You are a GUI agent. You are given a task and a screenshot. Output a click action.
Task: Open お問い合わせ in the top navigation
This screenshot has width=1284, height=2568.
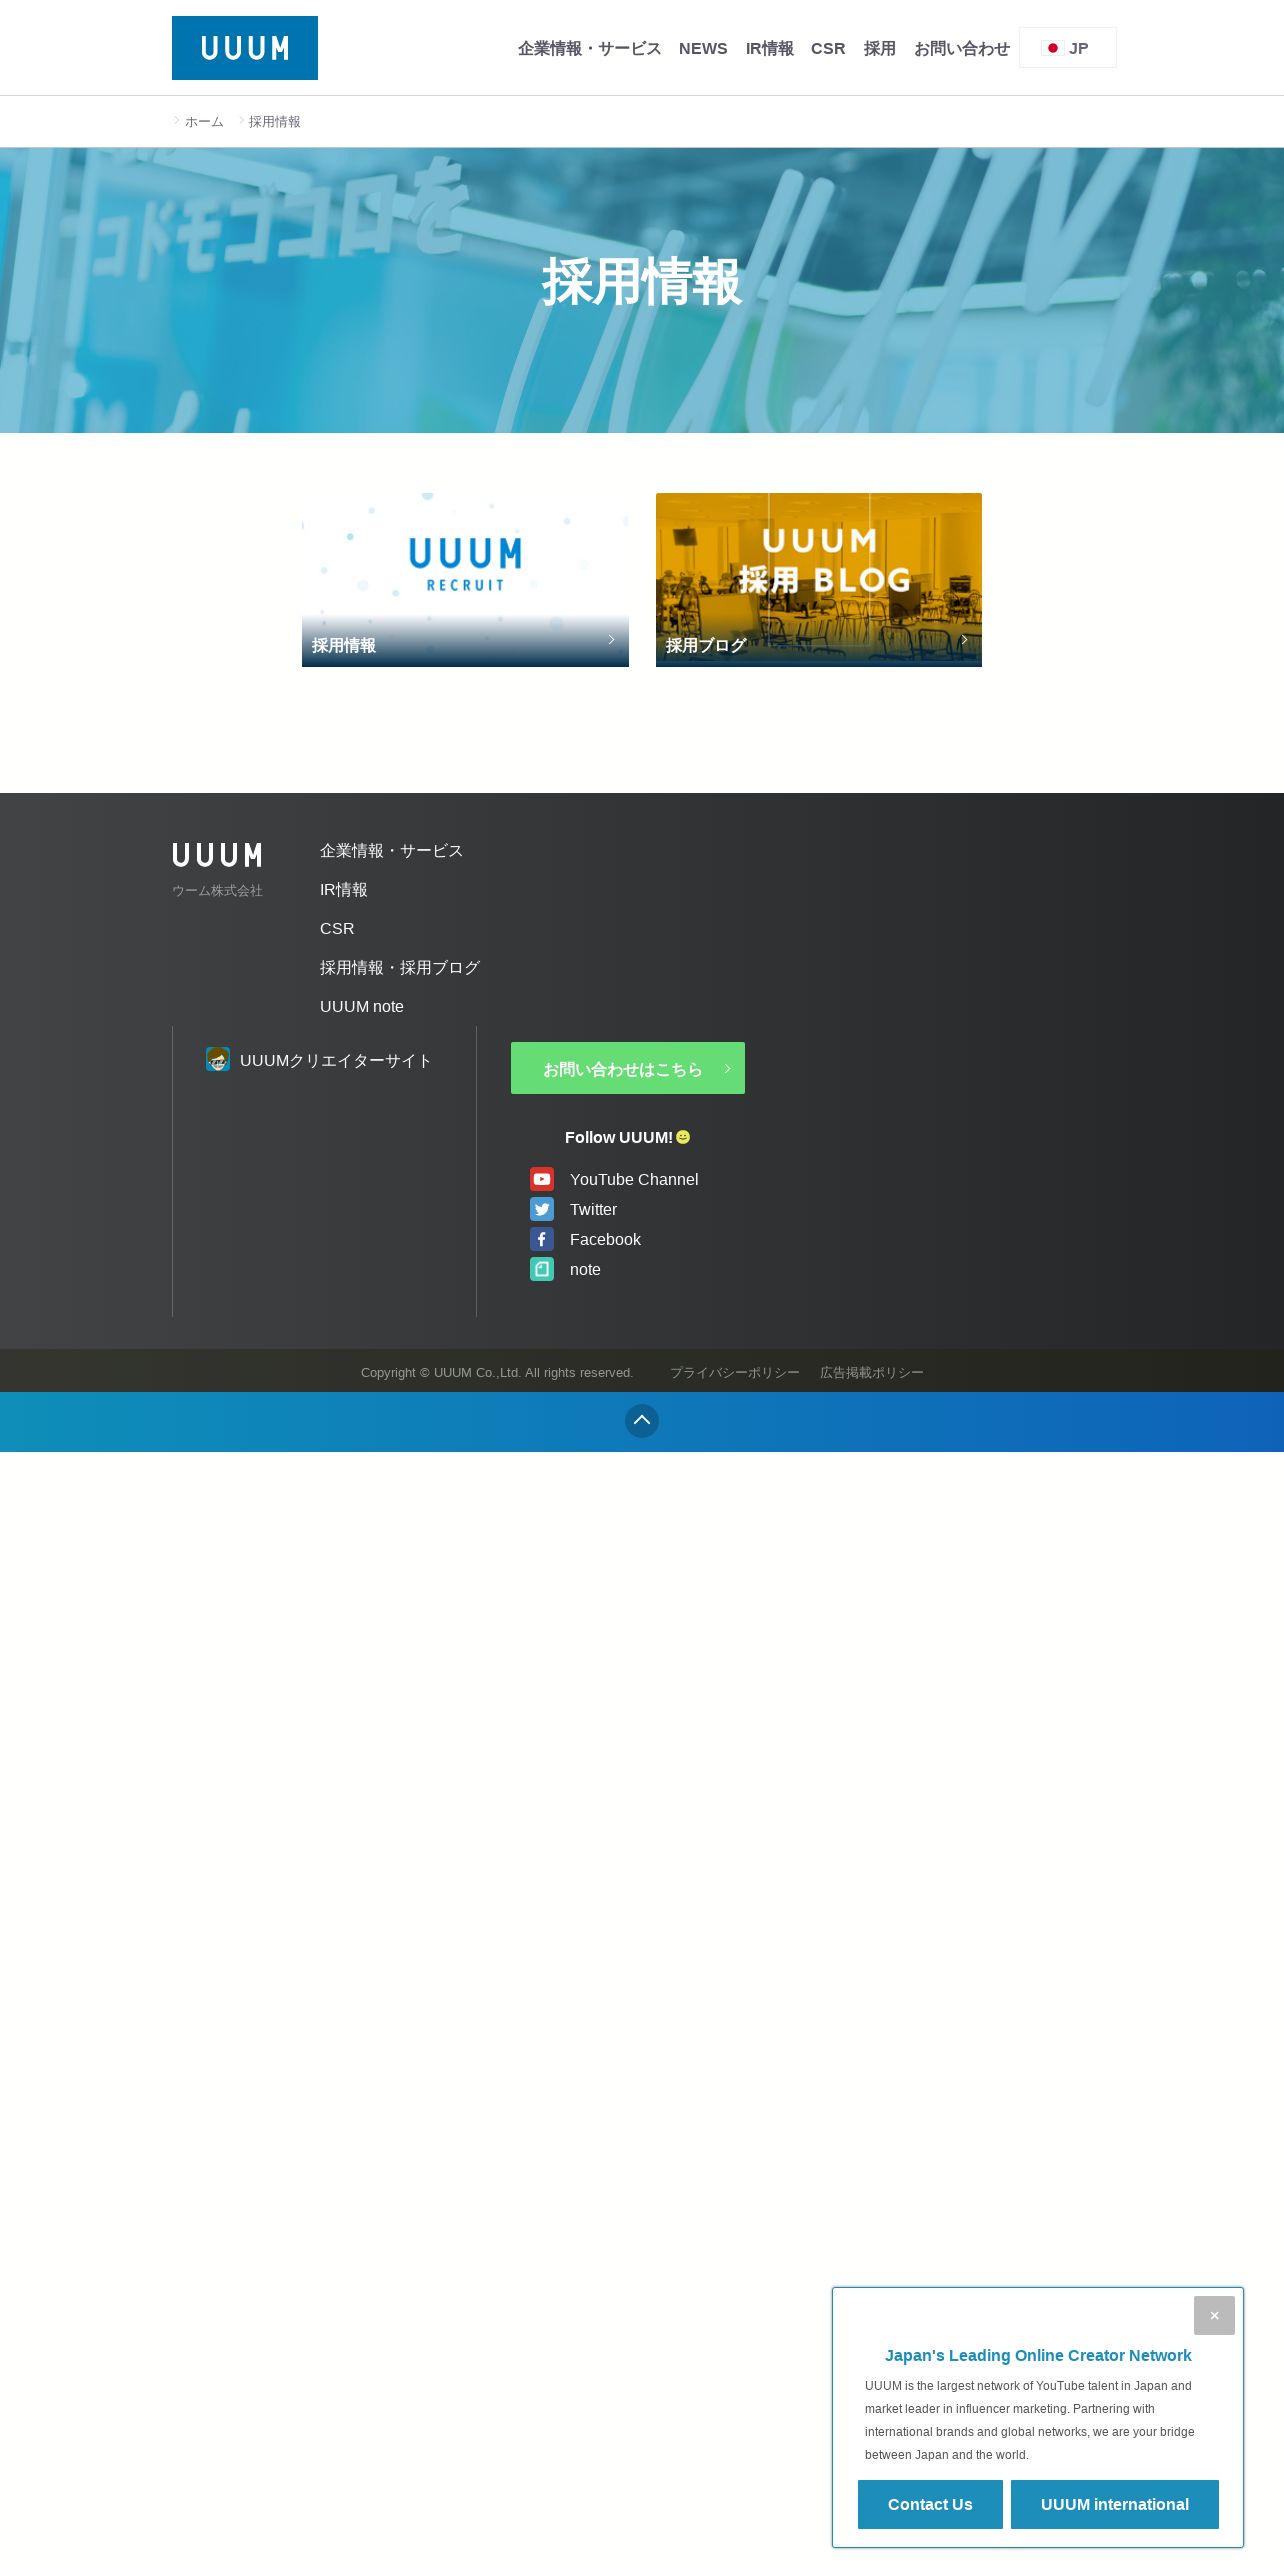pos(961,48)
